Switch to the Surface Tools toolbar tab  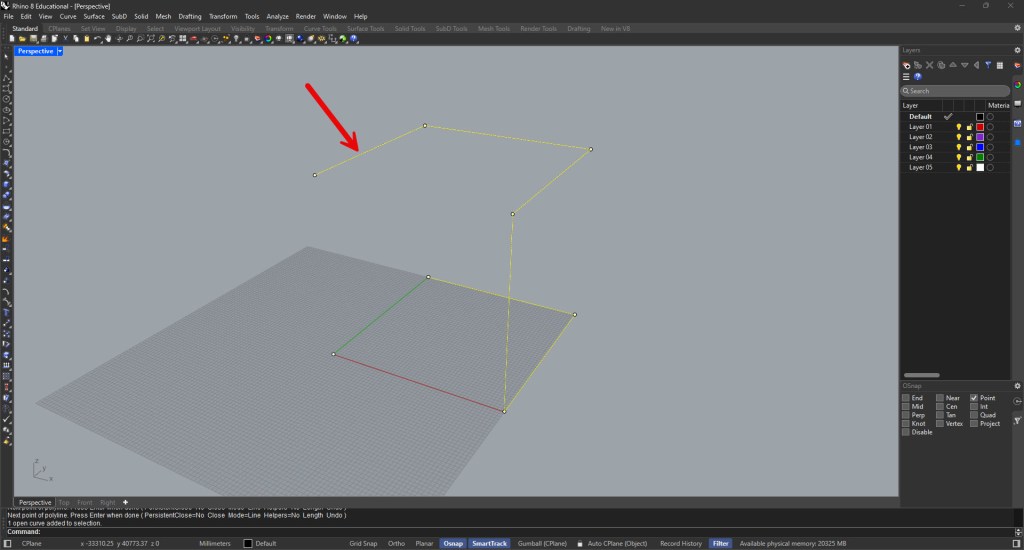point(367,28)
